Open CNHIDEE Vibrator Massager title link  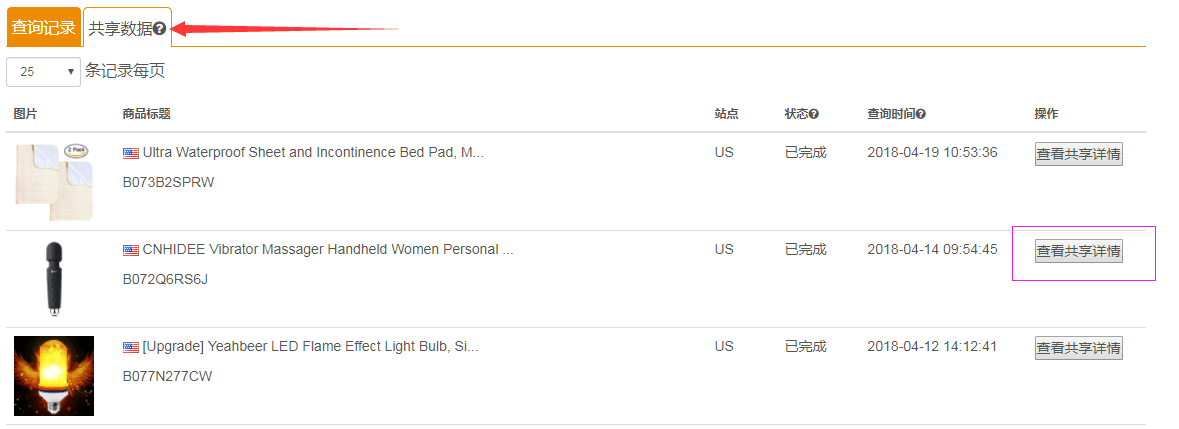tap(328, 249)
